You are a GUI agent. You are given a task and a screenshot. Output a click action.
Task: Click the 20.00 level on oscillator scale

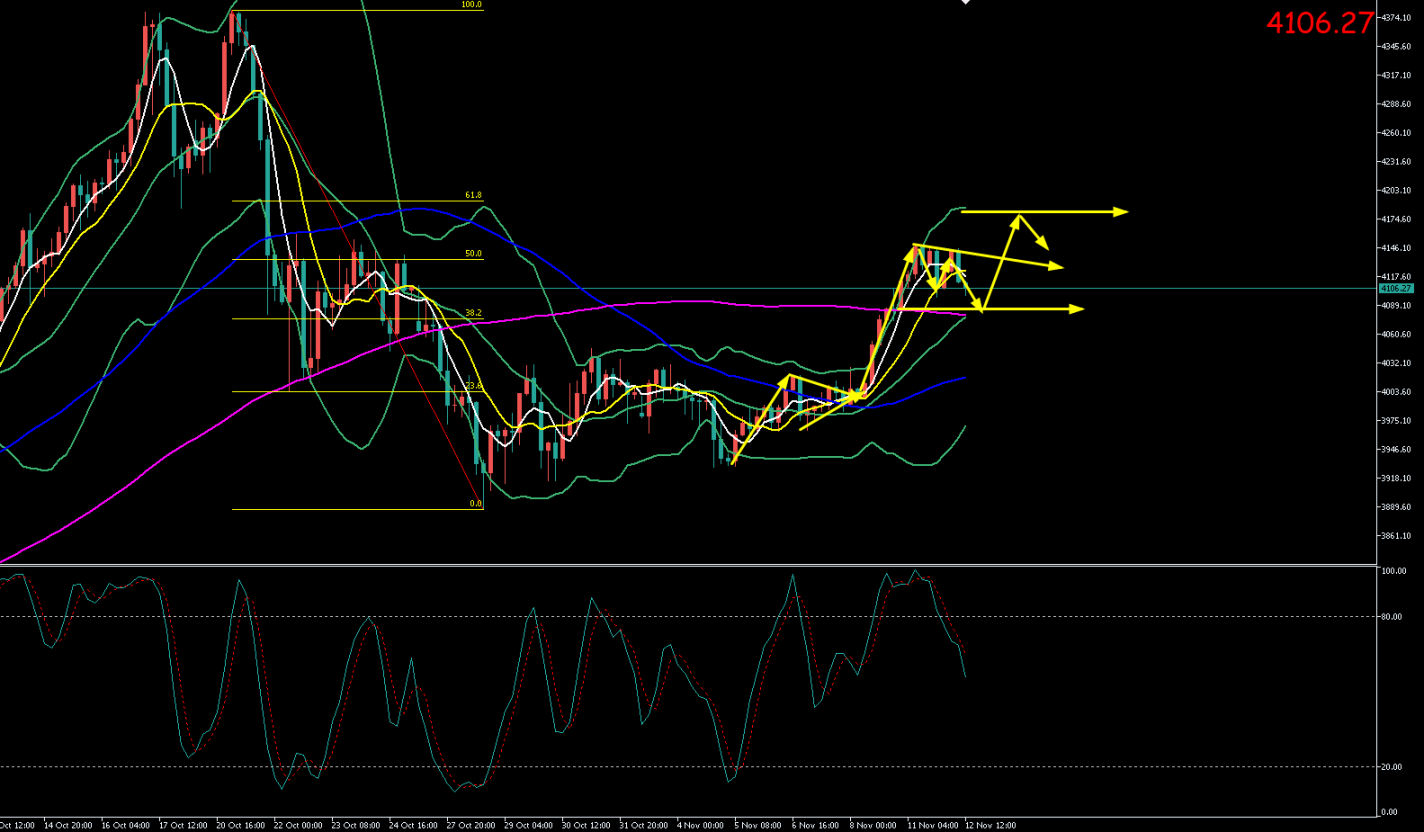pyautogui.click(x=1393, y=767)
